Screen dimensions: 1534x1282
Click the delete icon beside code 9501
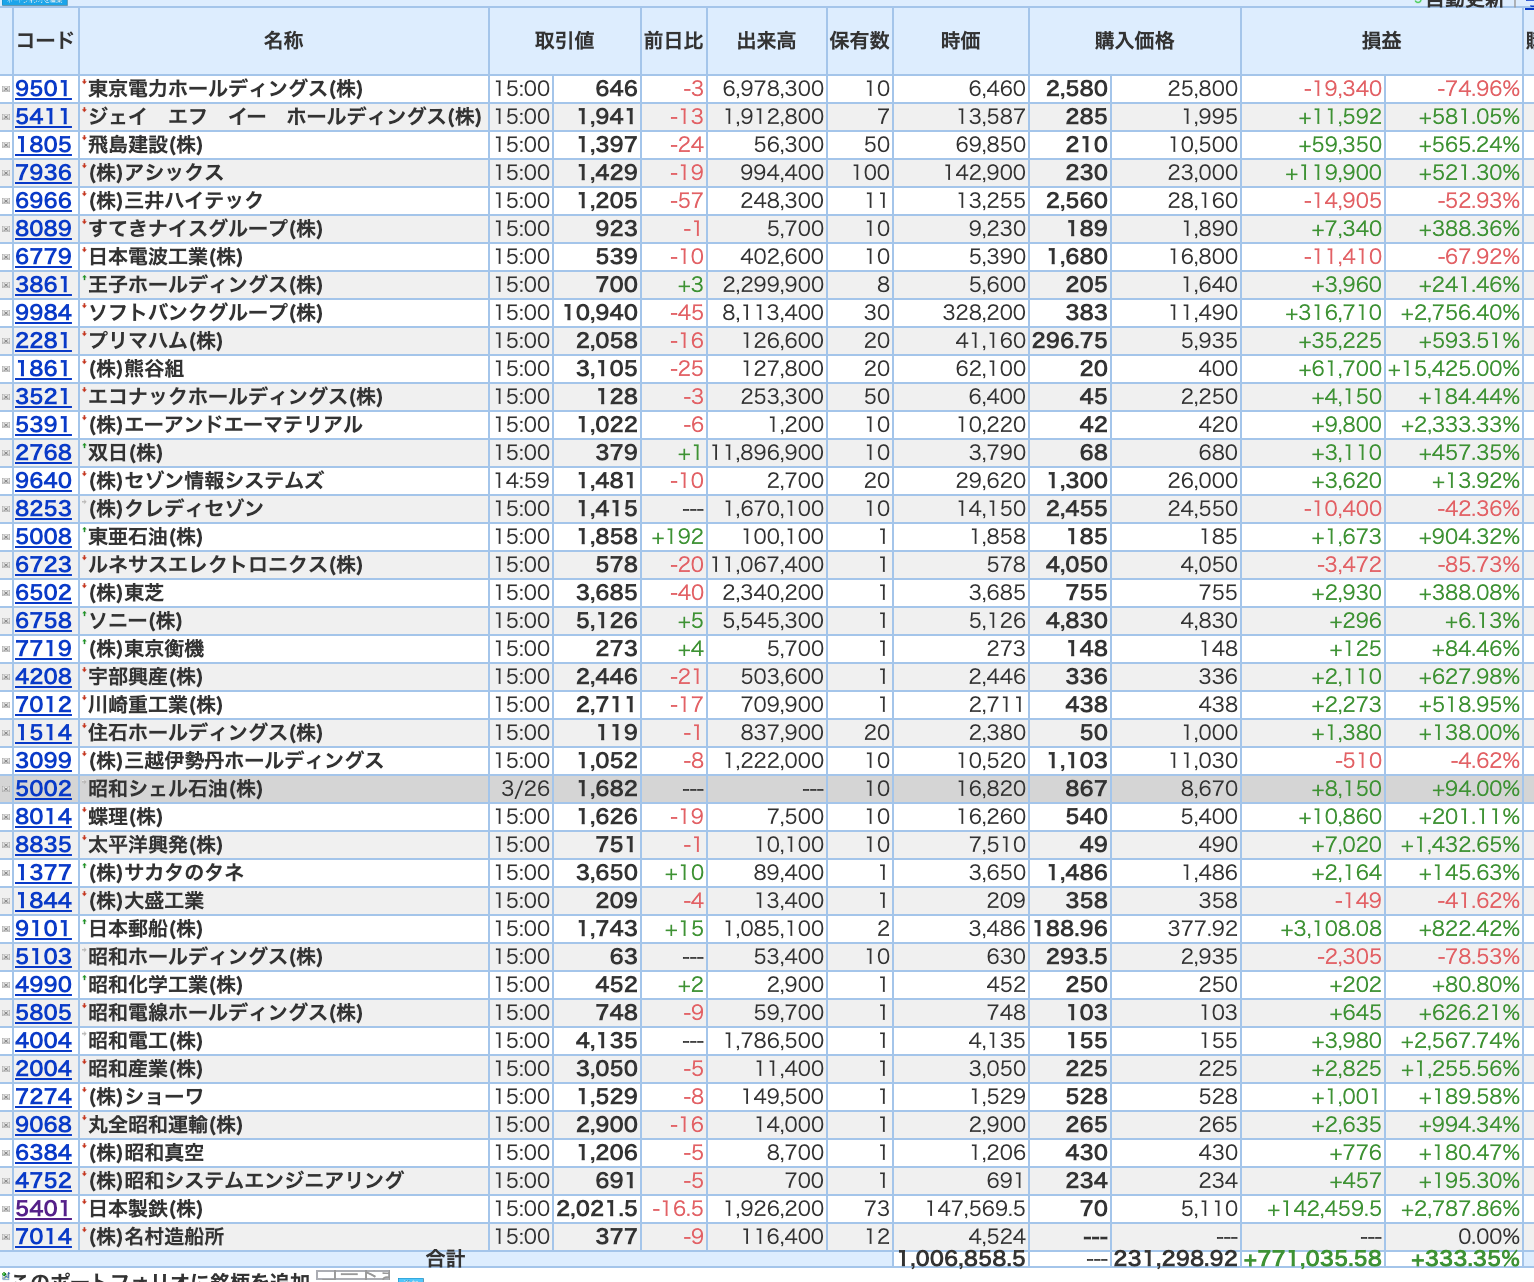(6, 90)
